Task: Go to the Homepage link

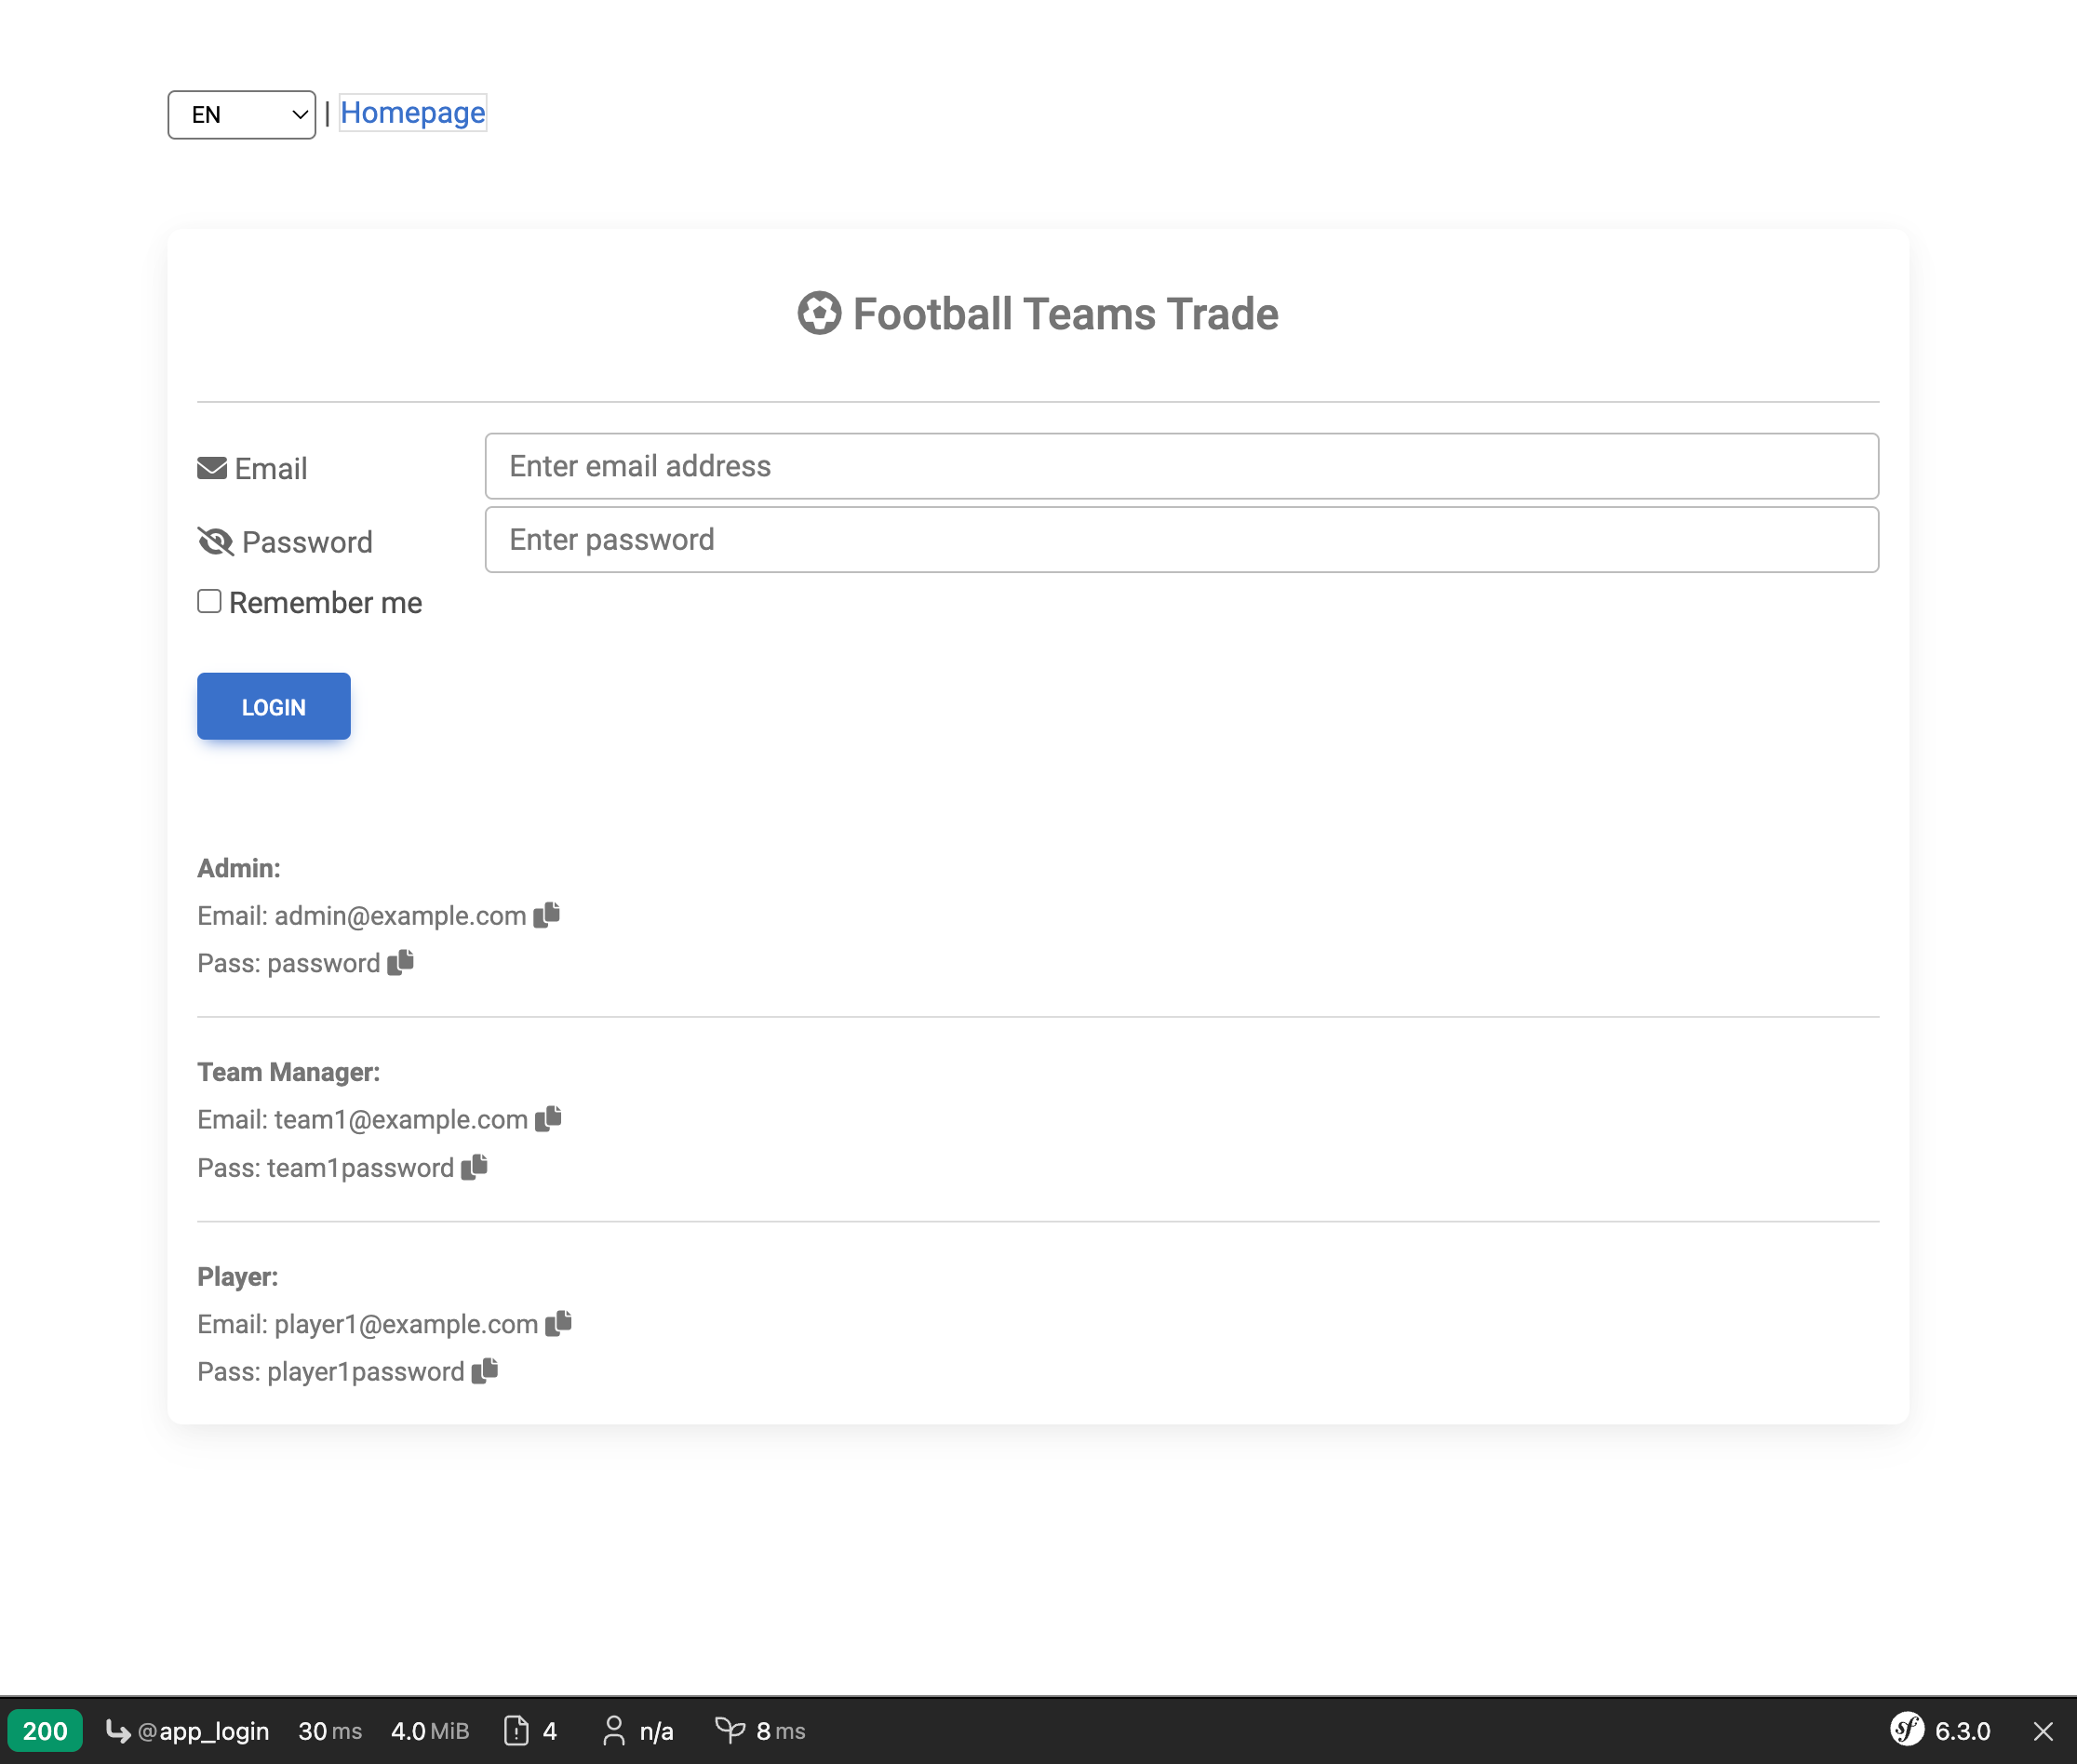Action: 412,113
